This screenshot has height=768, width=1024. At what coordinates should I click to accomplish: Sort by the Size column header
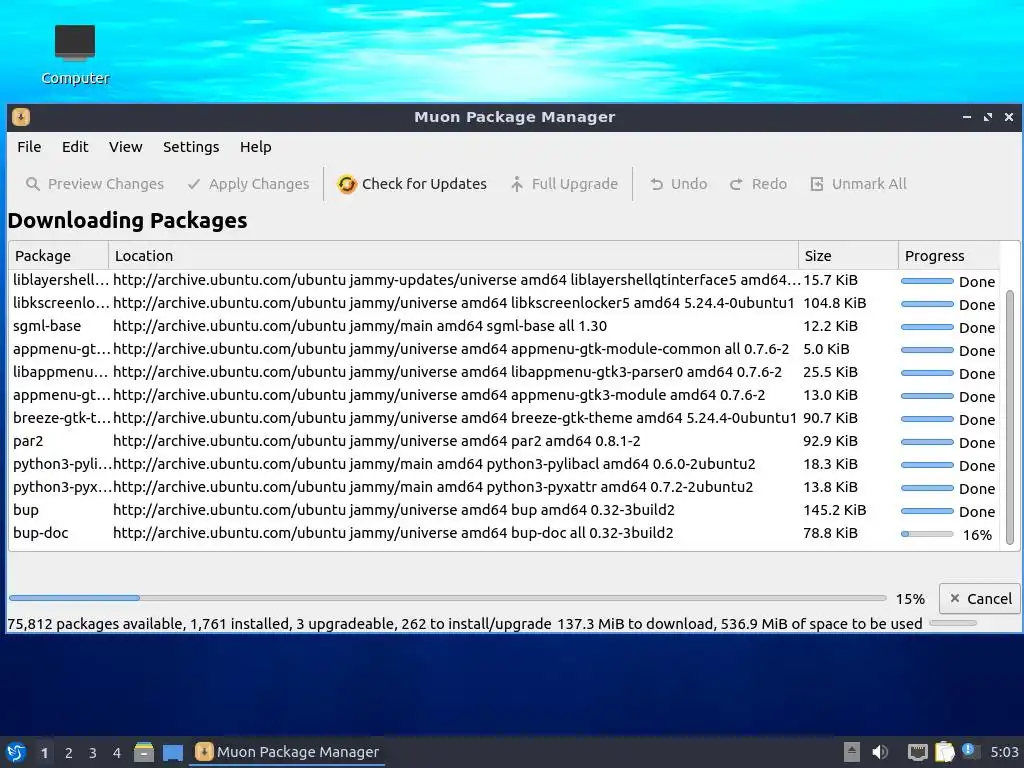coord(848,255)
